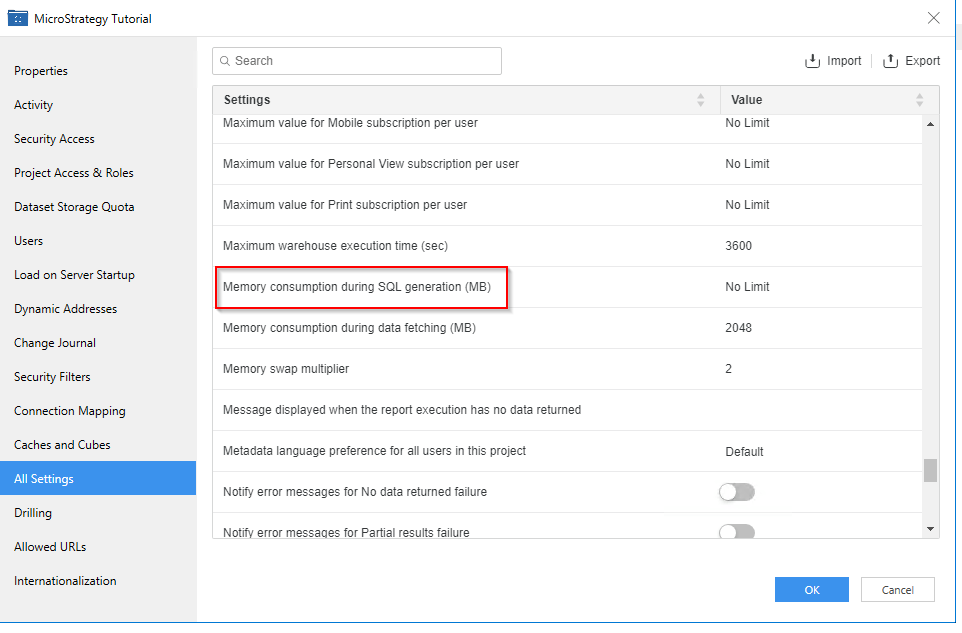Click No Limit value for SQL generation memory

pyautogui.click(x=747, y=287)
